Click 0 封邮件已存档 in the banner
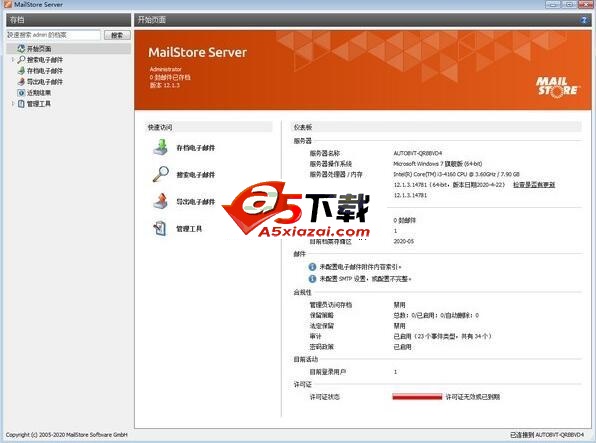Viewport: 596px width, 443px height. [x=170, y=77]
